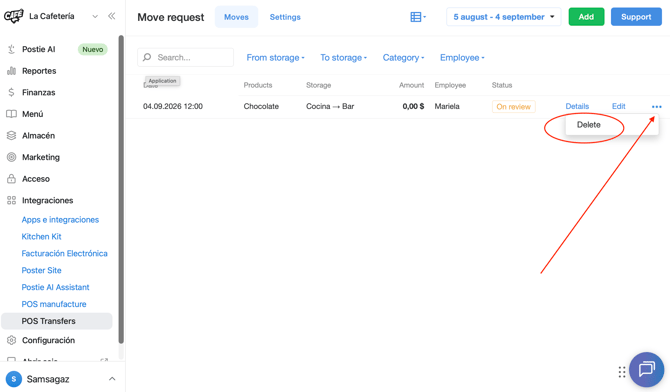Open the three-dot row actions menu
Viewport: 670px width, 392px height.
click(x=657, y=106)
